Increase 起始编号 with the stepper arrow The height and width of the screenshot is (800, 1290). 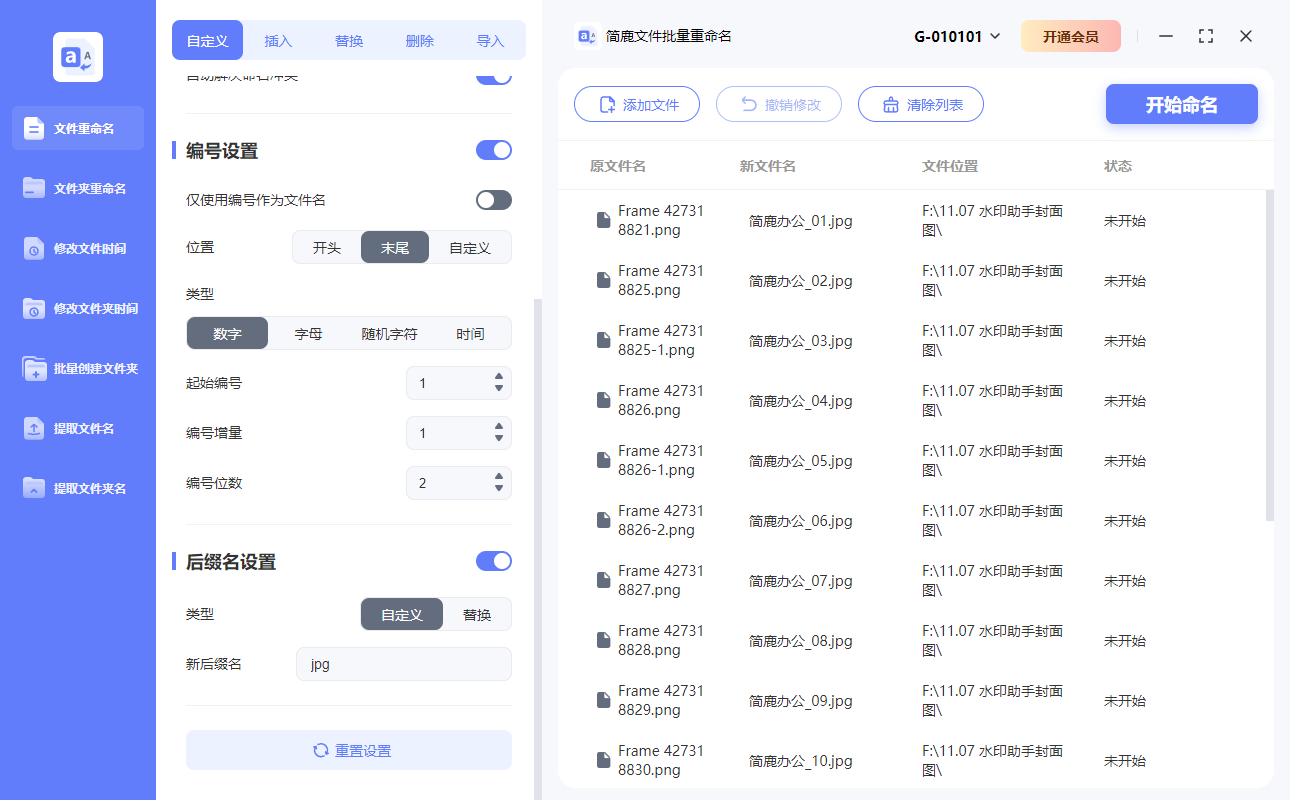click(498, 377)
